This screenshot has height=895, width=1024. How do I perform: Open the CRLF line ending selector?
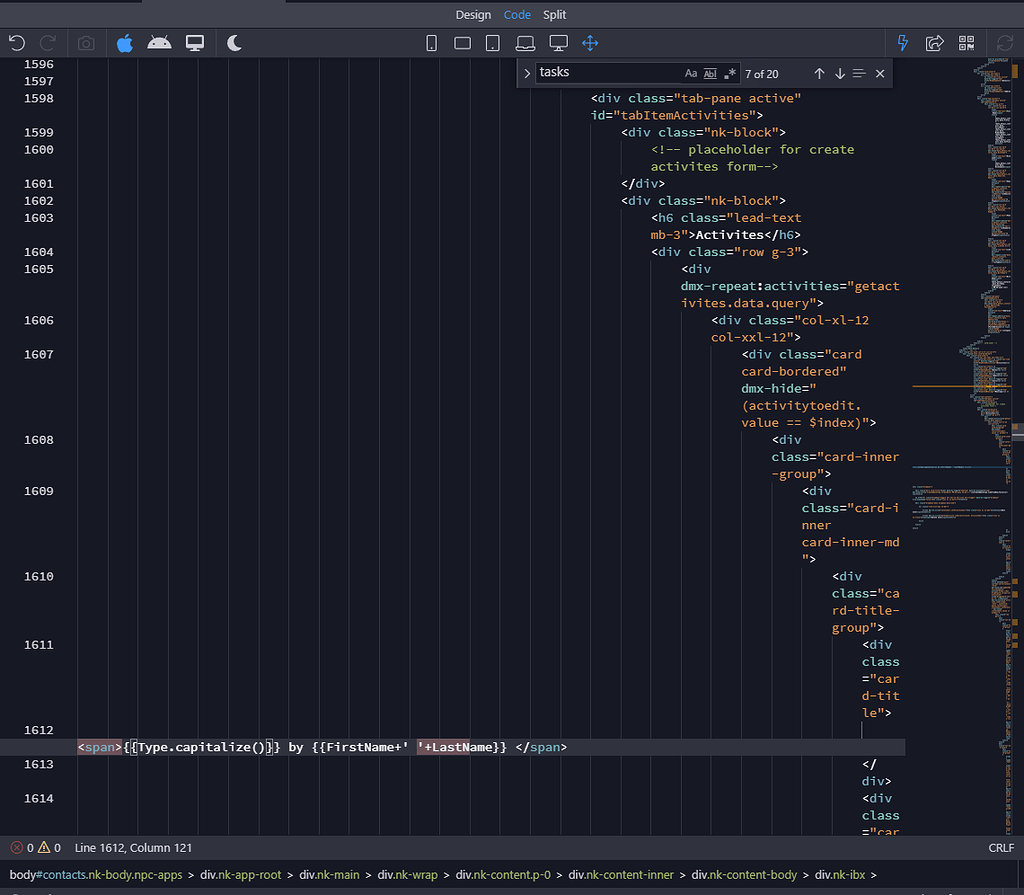(x=1001, y=847)
